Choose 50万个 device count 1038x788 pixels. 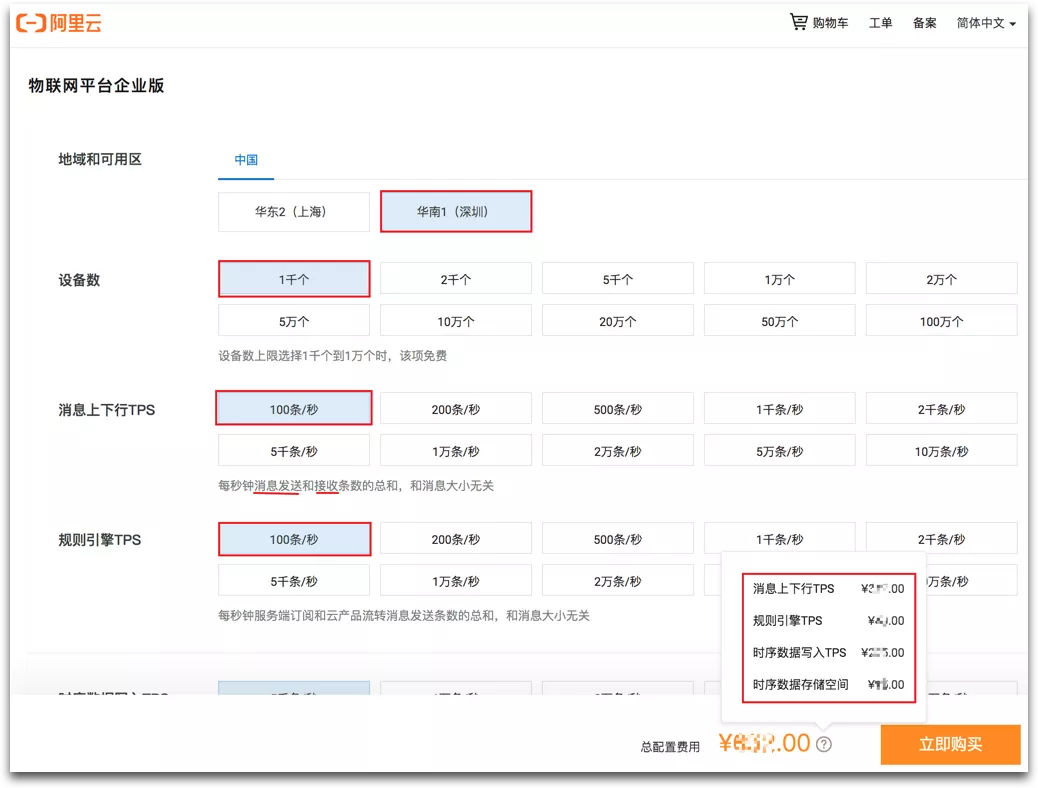pyautogui.click(x=780, y=321)
